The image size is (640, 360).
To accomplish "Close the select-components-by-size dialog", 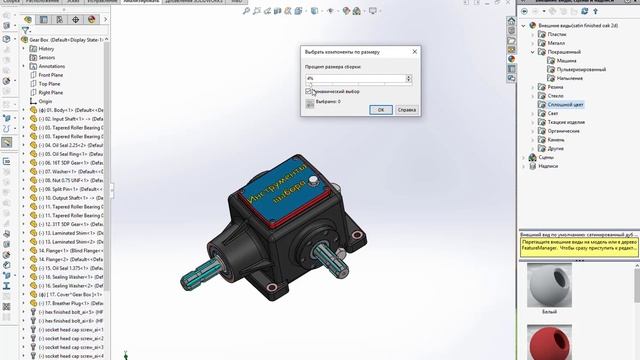I will pos(415,51).
